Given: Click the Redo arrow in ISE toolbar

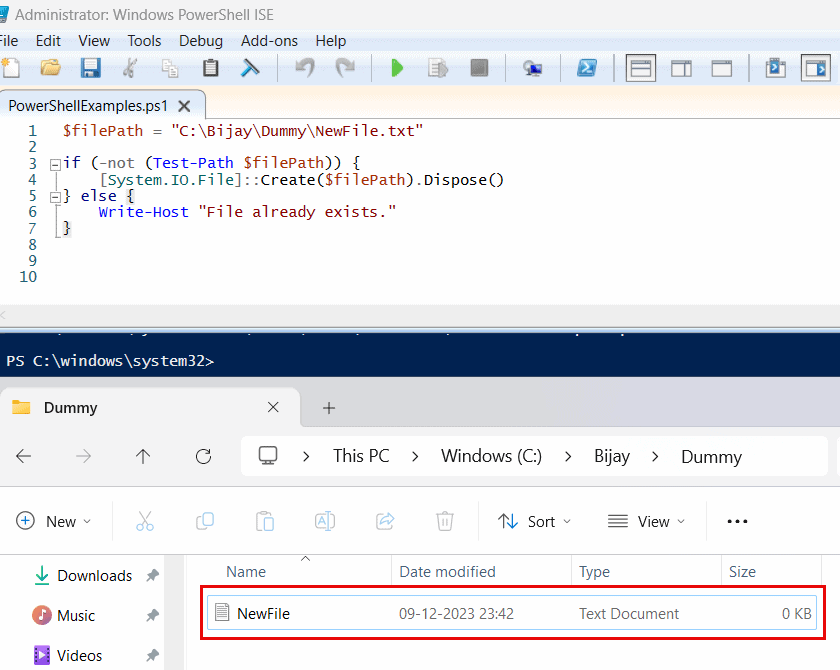Looking at the screenshot, I should (x=345, y=68).
